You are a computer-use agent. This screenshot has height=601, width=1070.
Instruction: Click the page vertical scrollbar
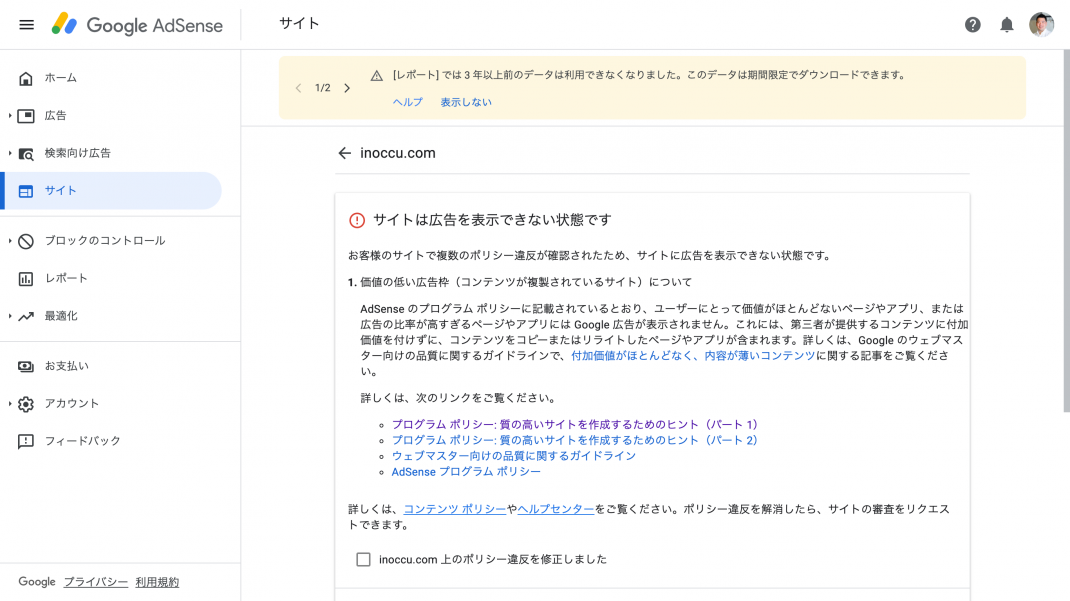tap(1066, 231)
